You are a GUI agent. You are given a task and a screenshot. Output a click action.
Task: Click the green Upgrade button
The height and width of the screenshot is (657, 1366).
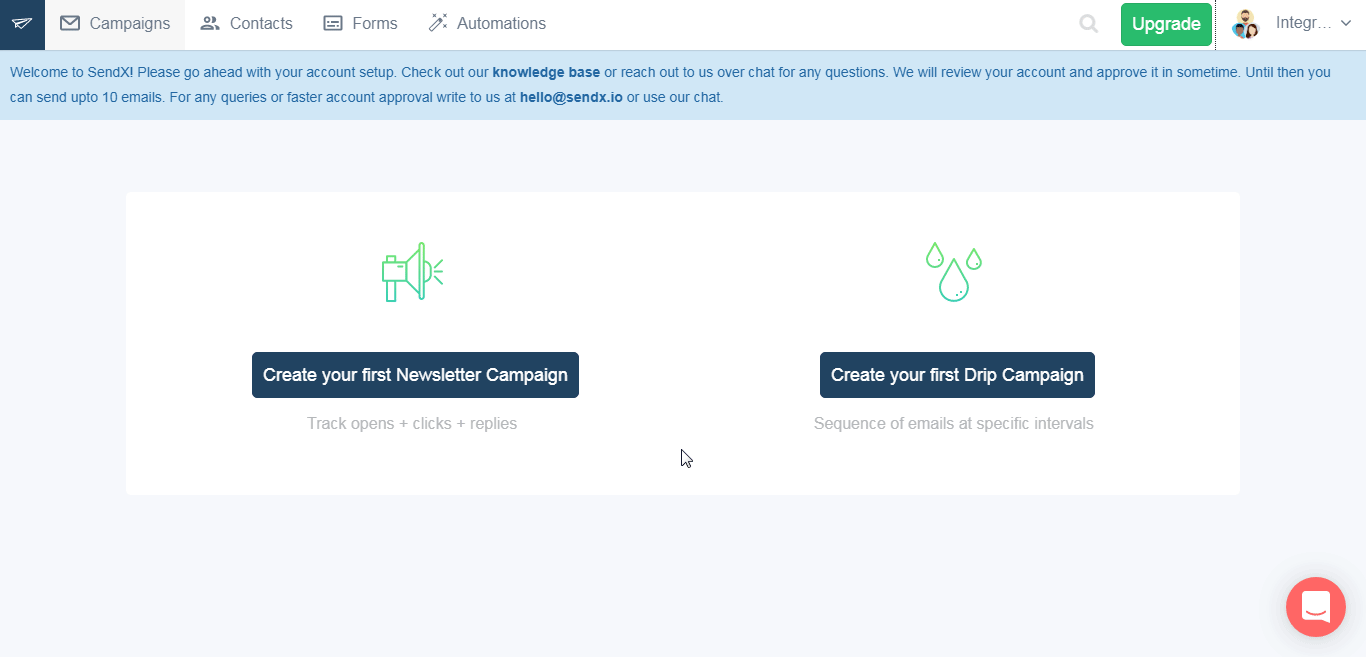(x=1166, y=24)
